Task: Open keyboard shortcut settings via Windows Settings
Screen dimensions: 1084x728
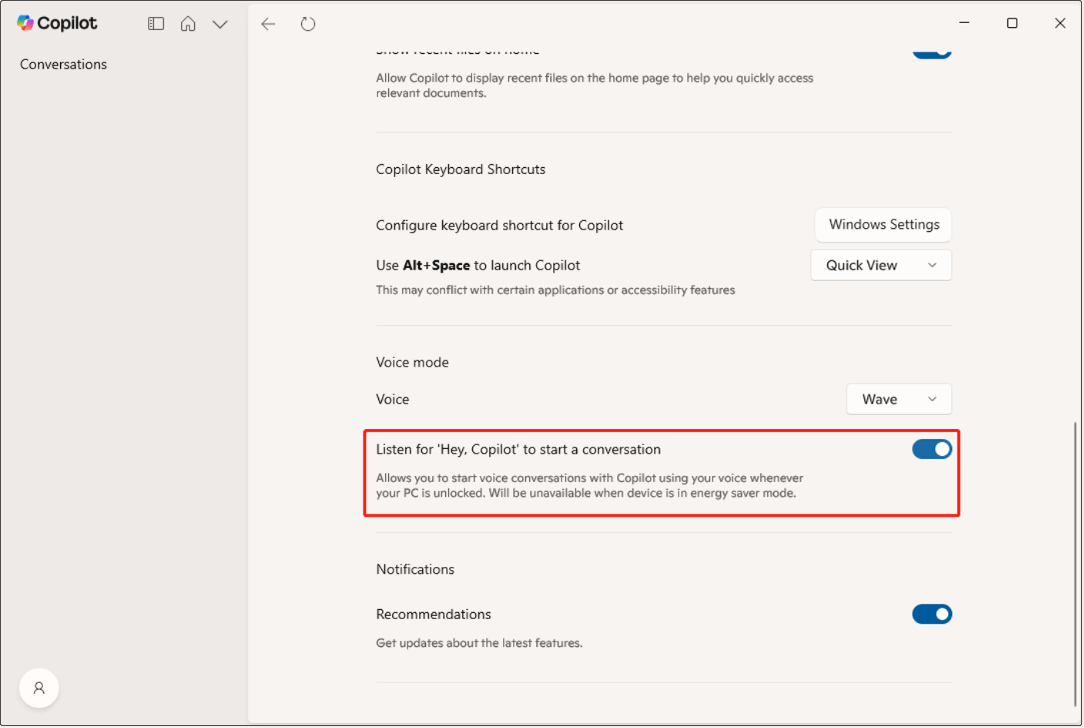Action: (x=882, y=225)
